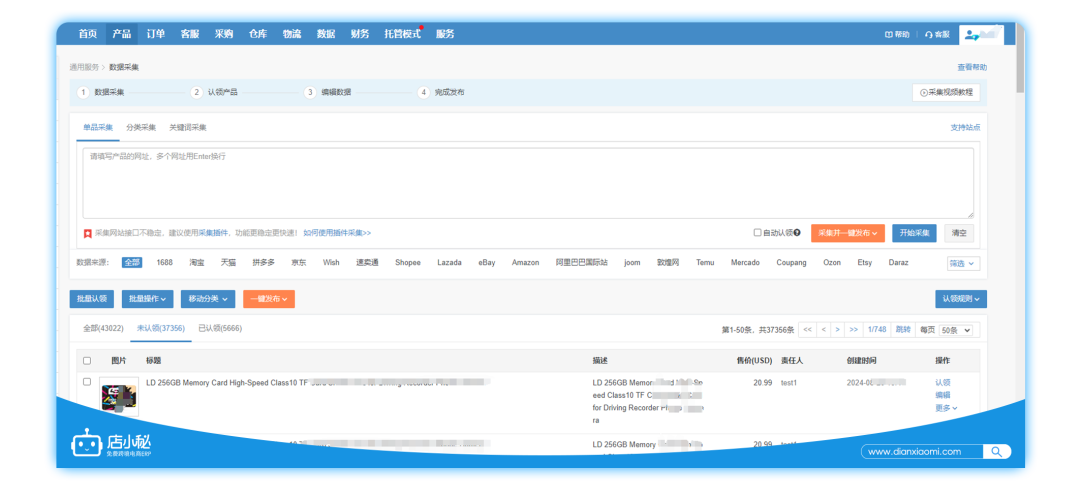Open the 财务 menu

click(x=360, y=34)
